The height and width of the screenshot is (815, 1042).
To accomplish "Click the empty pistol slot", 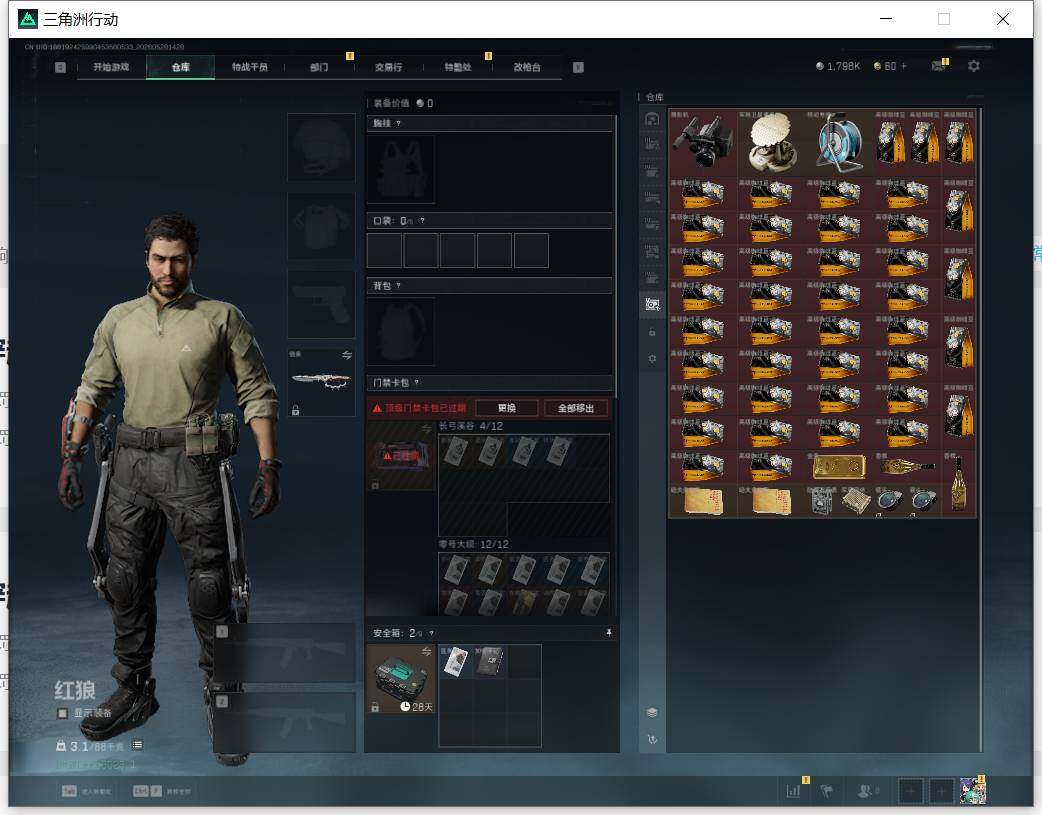I will tap(321, 304).
